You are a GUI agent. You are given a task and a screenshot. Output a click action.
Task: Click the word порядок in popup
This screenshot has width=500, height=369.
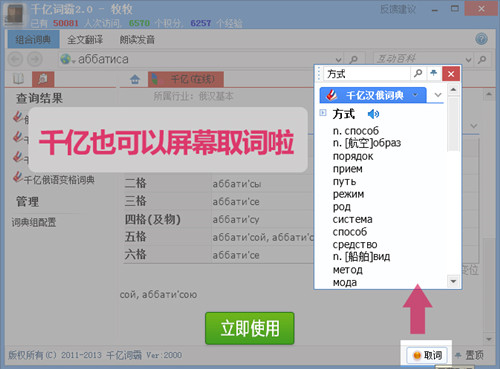[353, 156]
